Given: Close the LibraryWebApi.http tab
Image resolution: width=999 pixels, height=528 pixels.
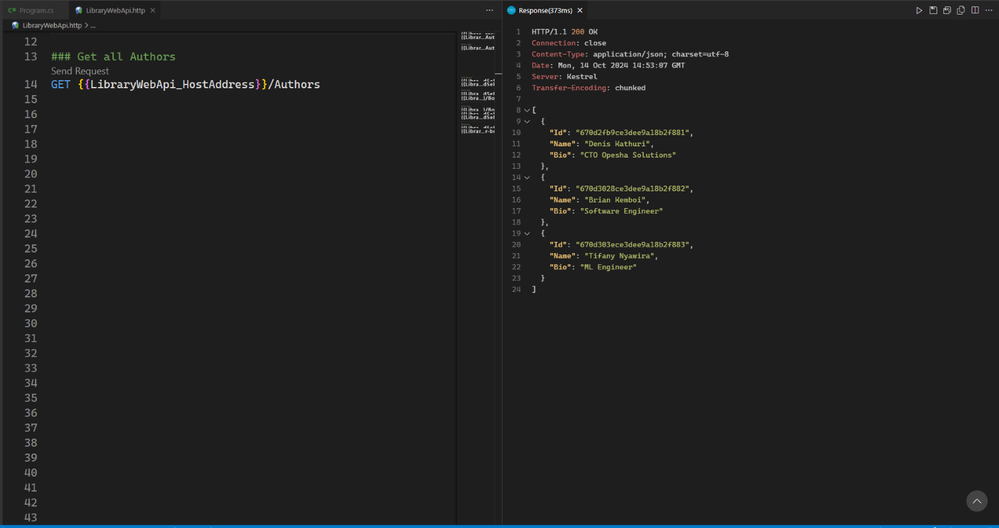Looking at the screenshot, I should click(153, 10).
